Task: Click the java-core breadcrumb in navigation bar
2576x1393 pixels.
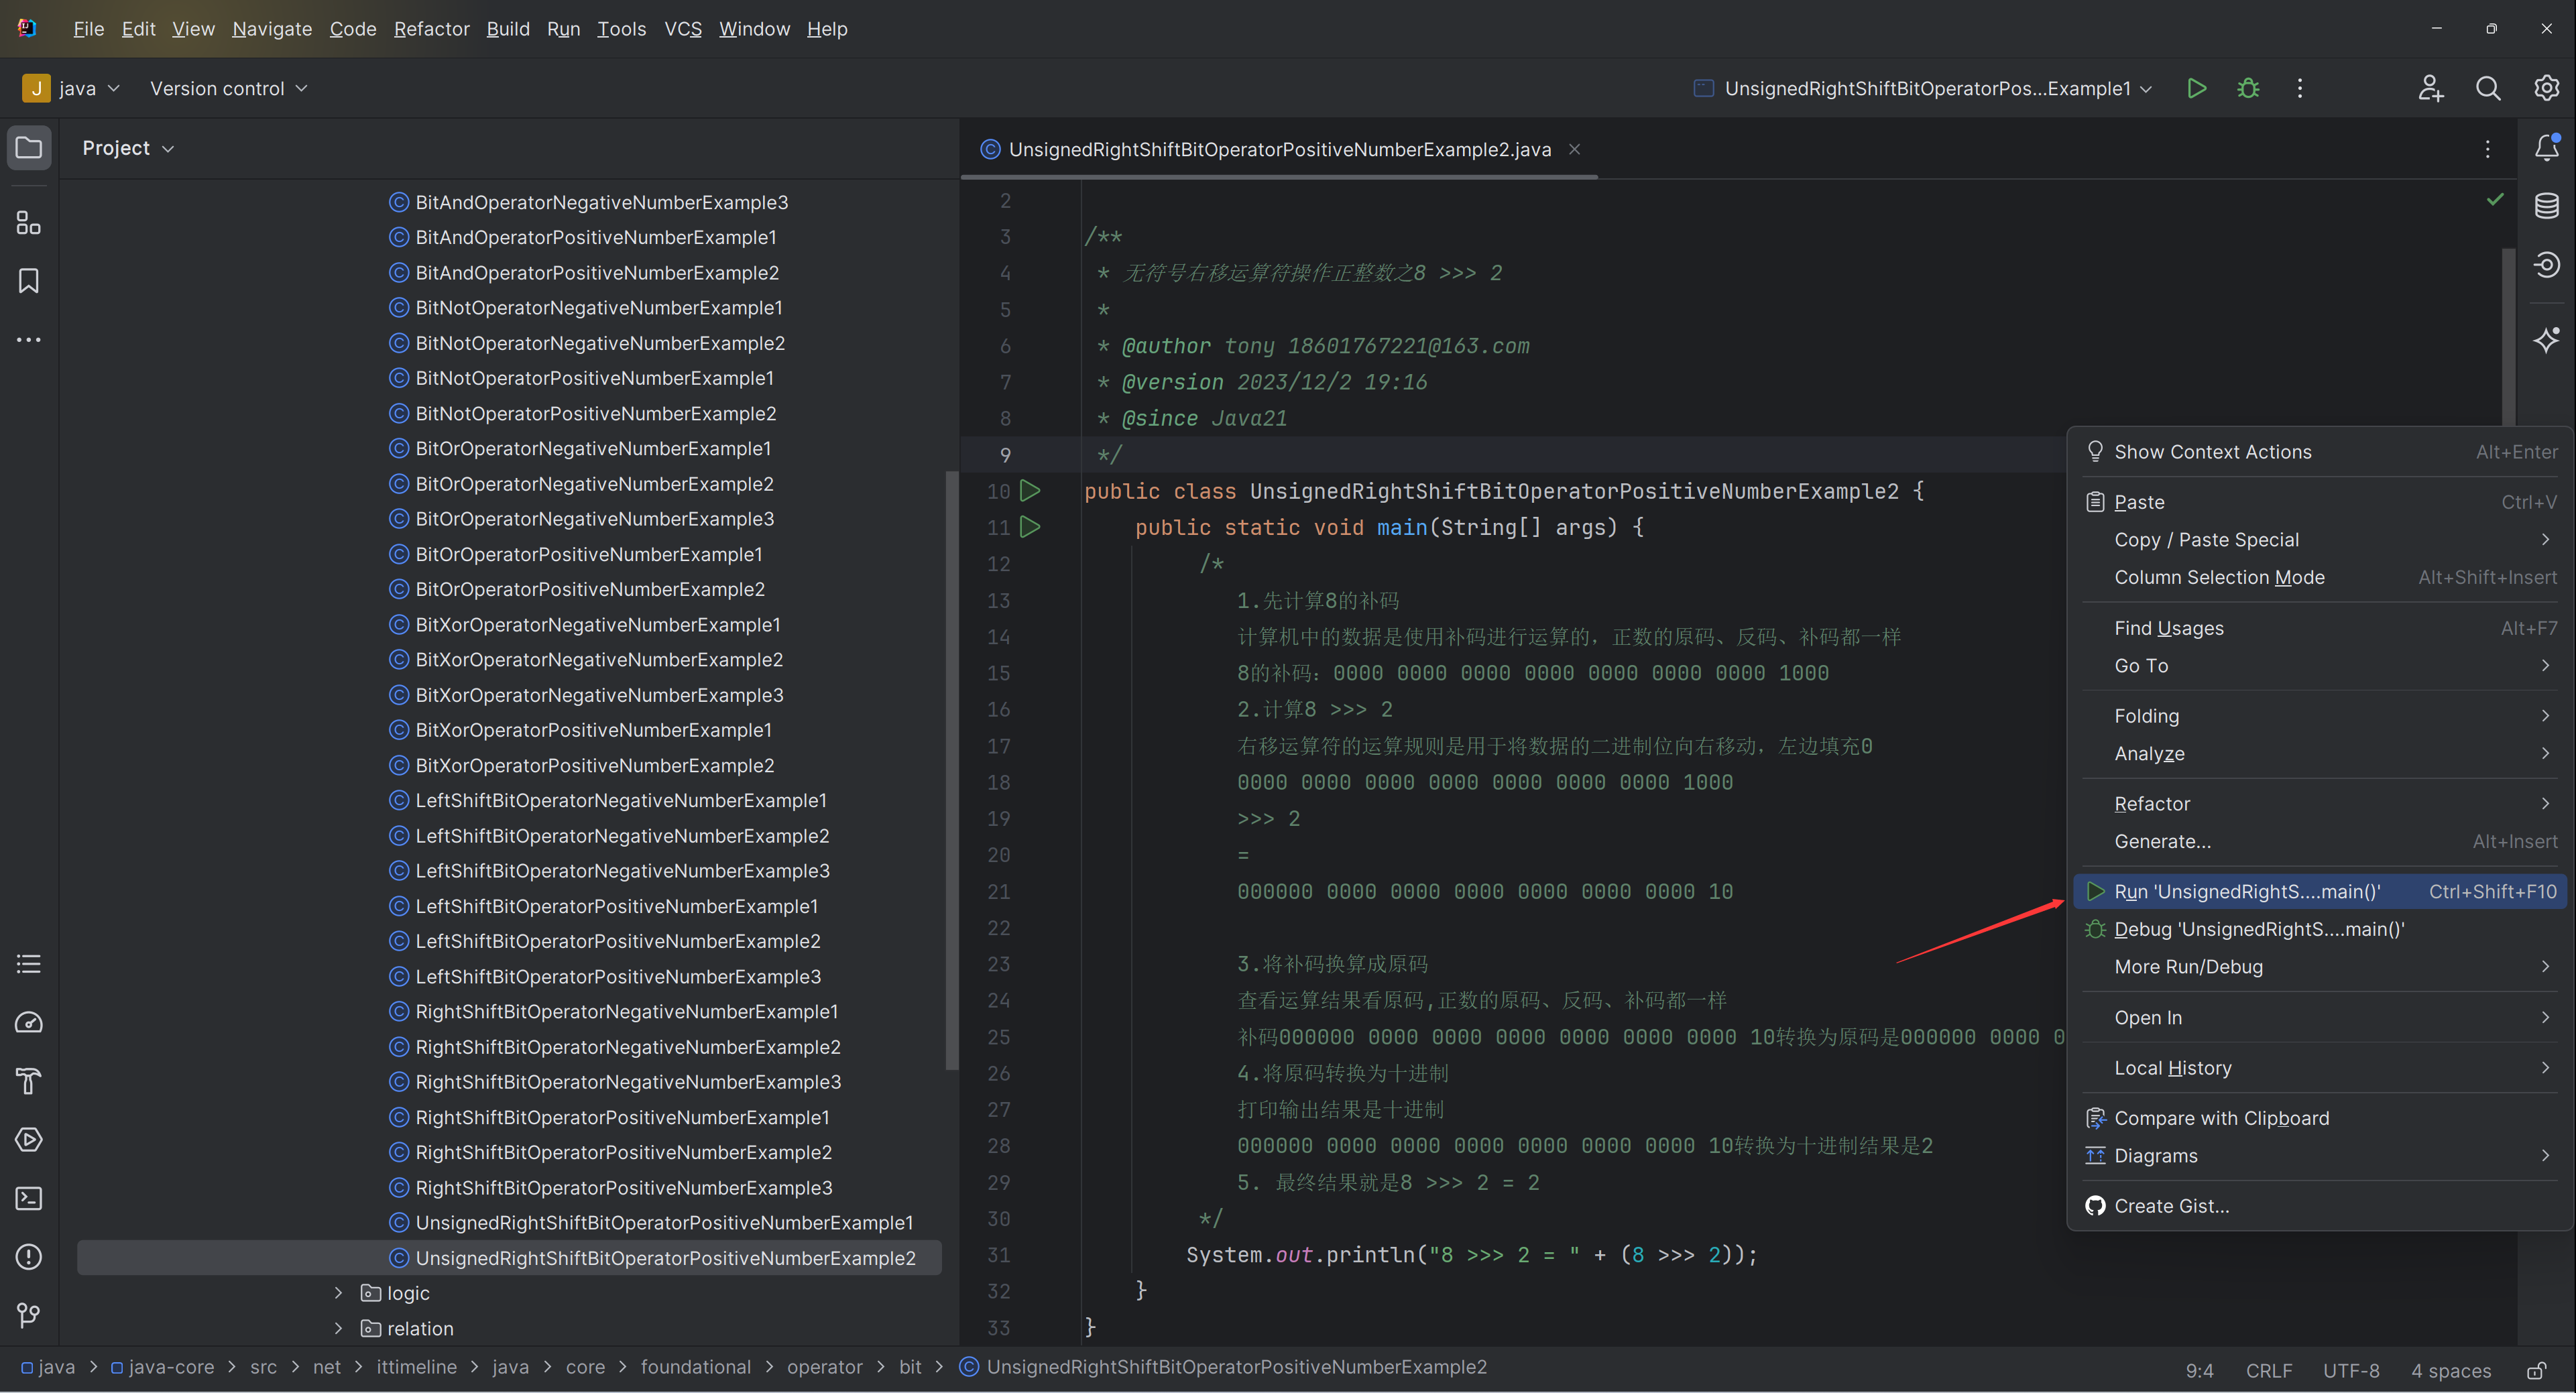Action: (162, 1367)
